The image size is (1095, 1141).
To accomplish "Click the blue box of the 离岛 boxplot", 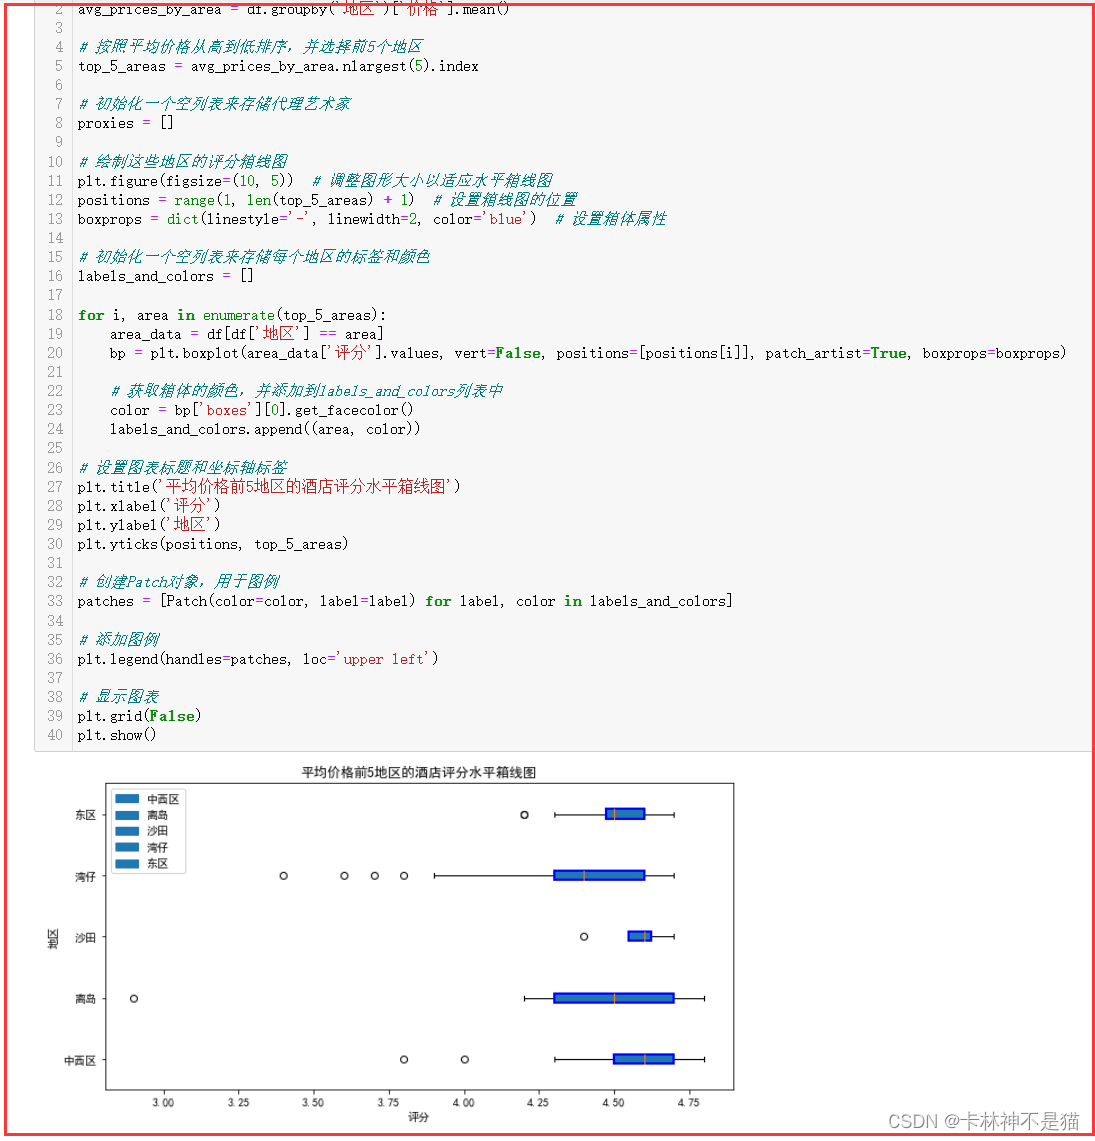I will [614, 998].
